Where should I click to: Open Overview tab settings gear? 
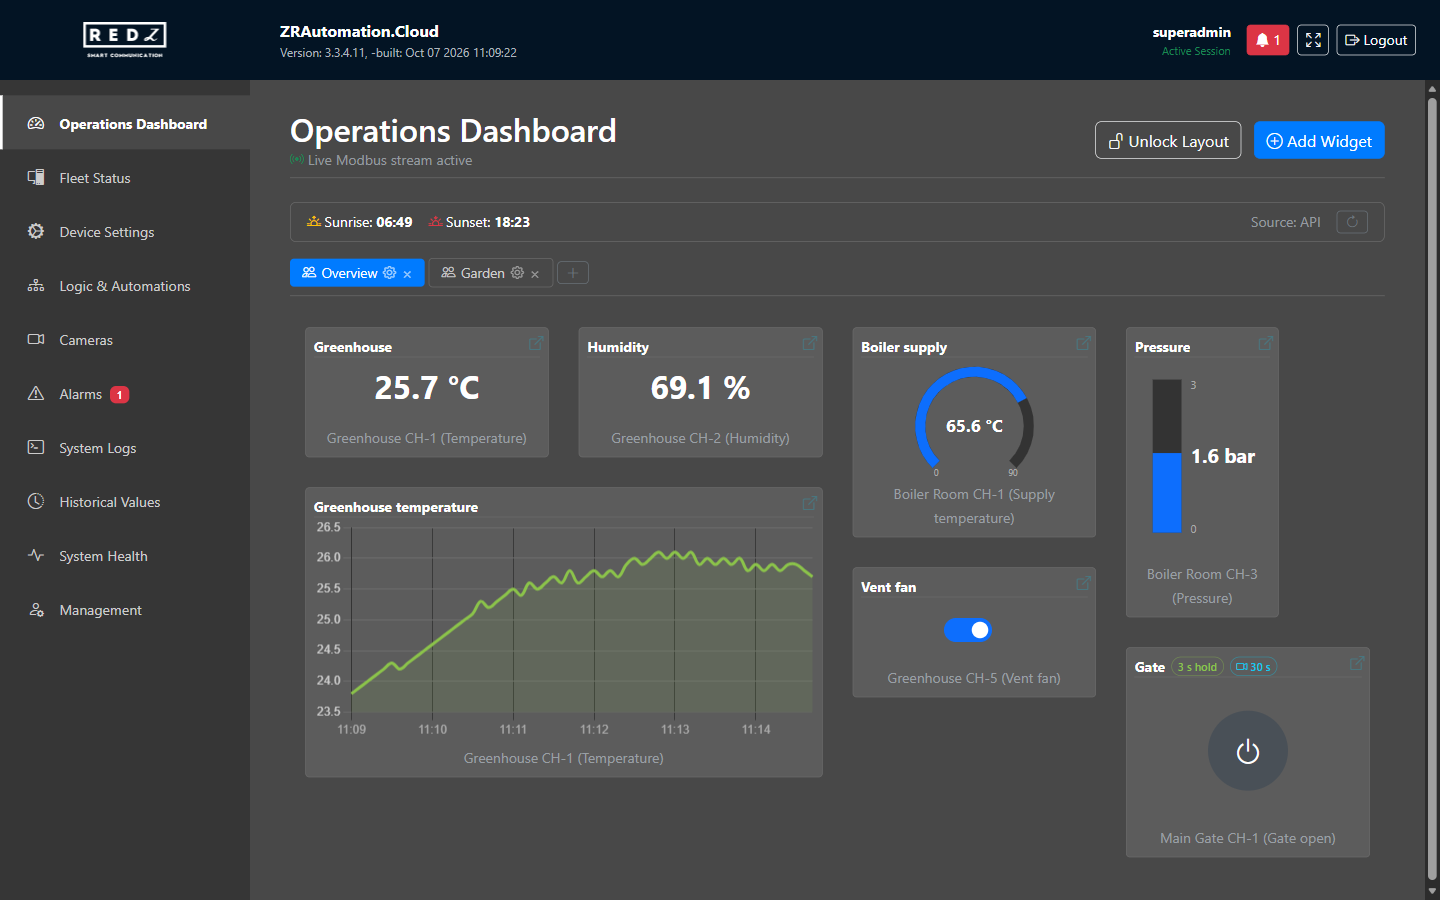coord(390,273)
